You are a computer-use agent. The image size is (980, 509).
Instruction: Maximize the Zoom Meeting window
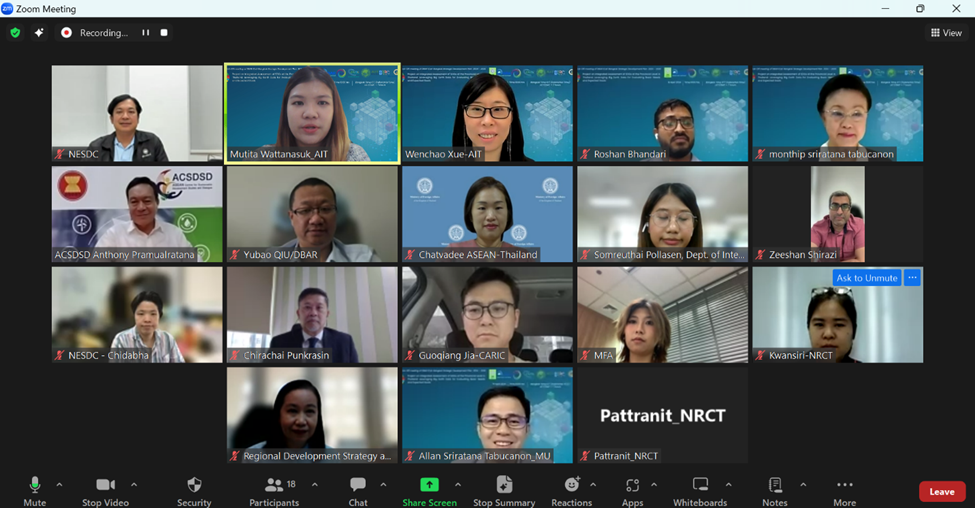coord(920,9)
